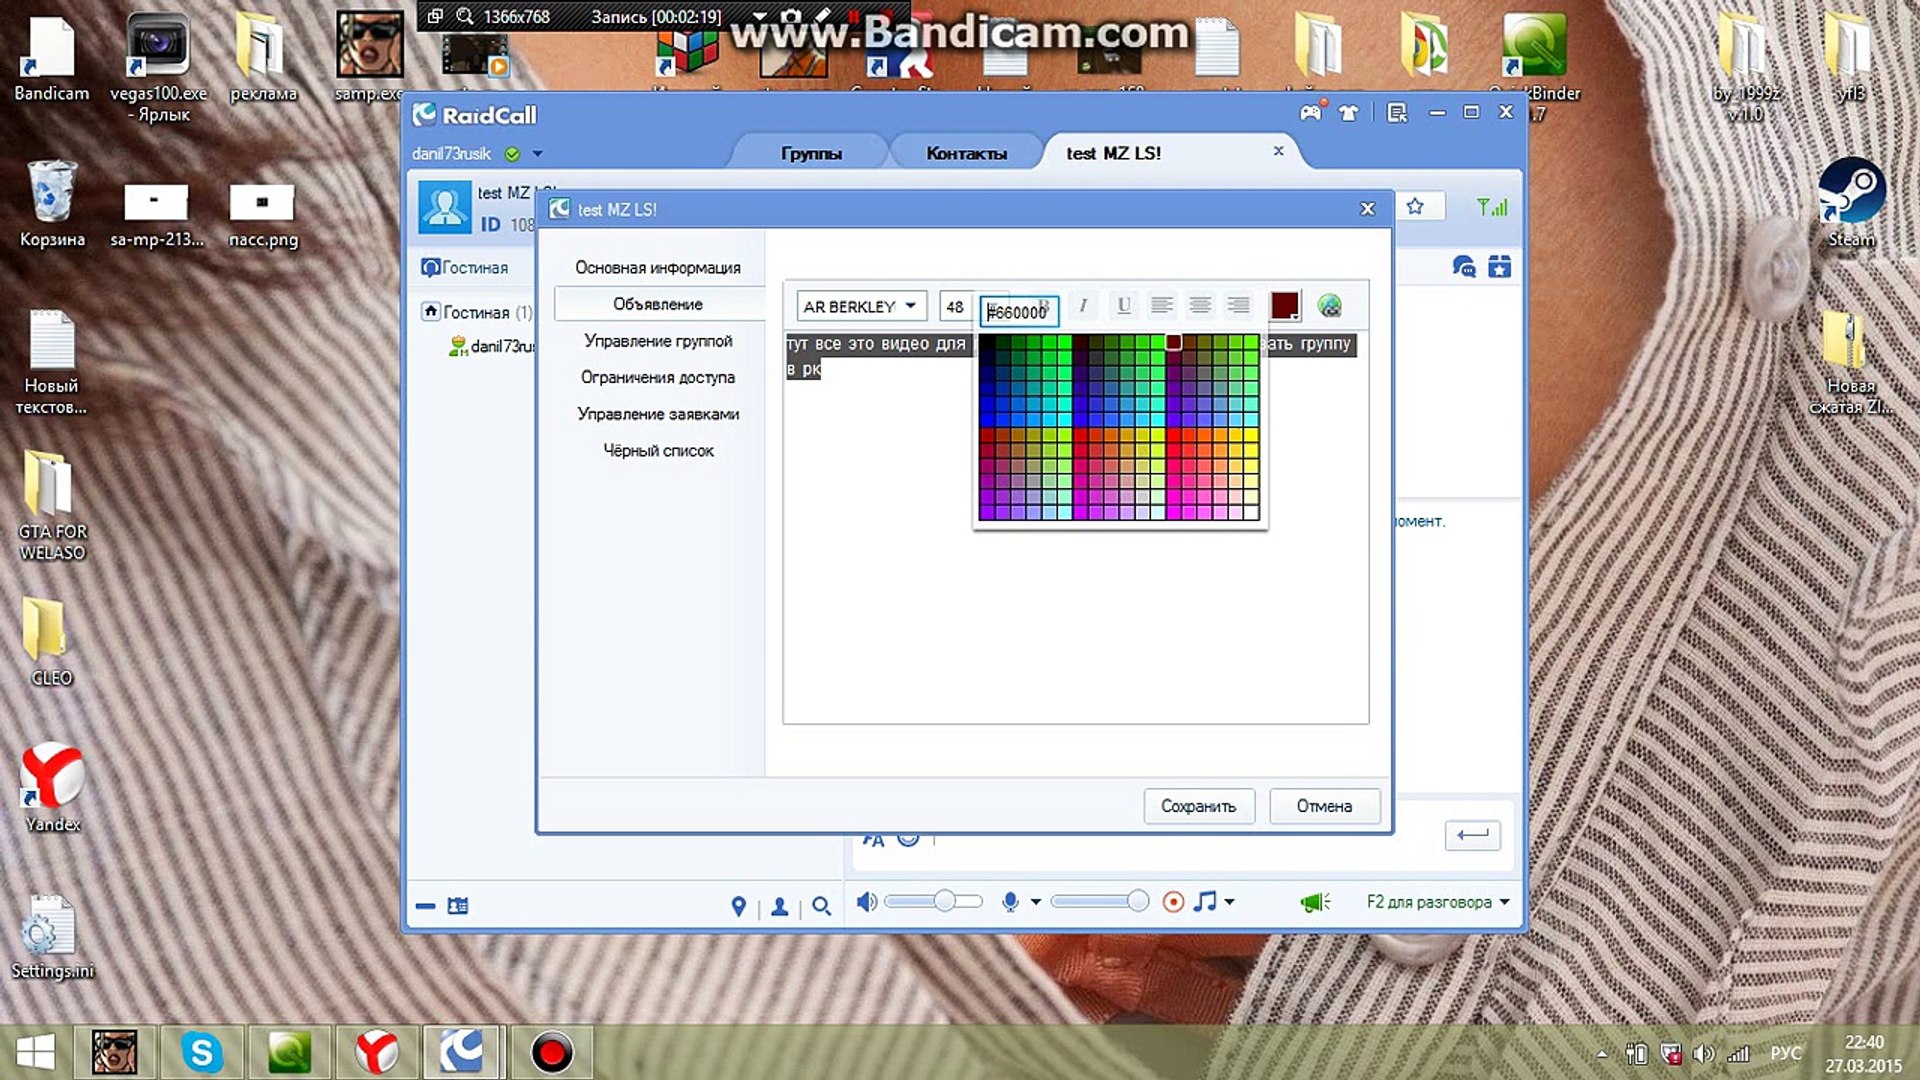
Task: Open the dark red text color swatch
Action: click(1284, 306)
